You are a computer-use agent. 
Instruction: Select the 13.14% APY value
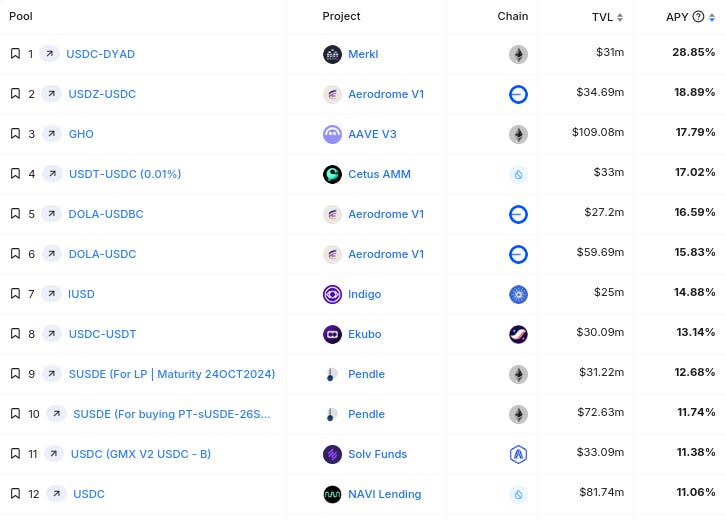(695, 332)
